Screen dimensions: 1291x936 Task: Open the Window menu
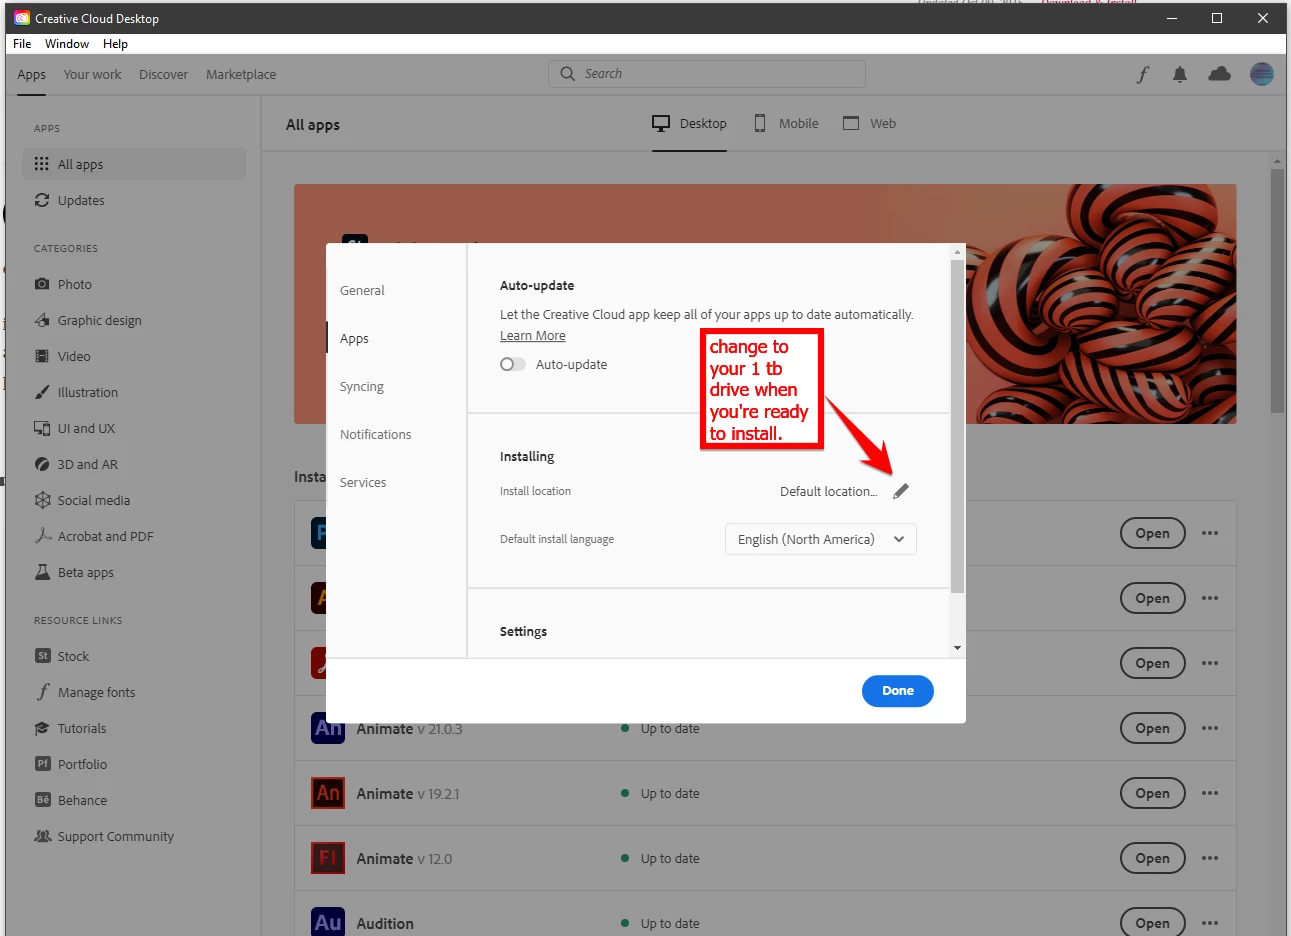tap(67, 44)
